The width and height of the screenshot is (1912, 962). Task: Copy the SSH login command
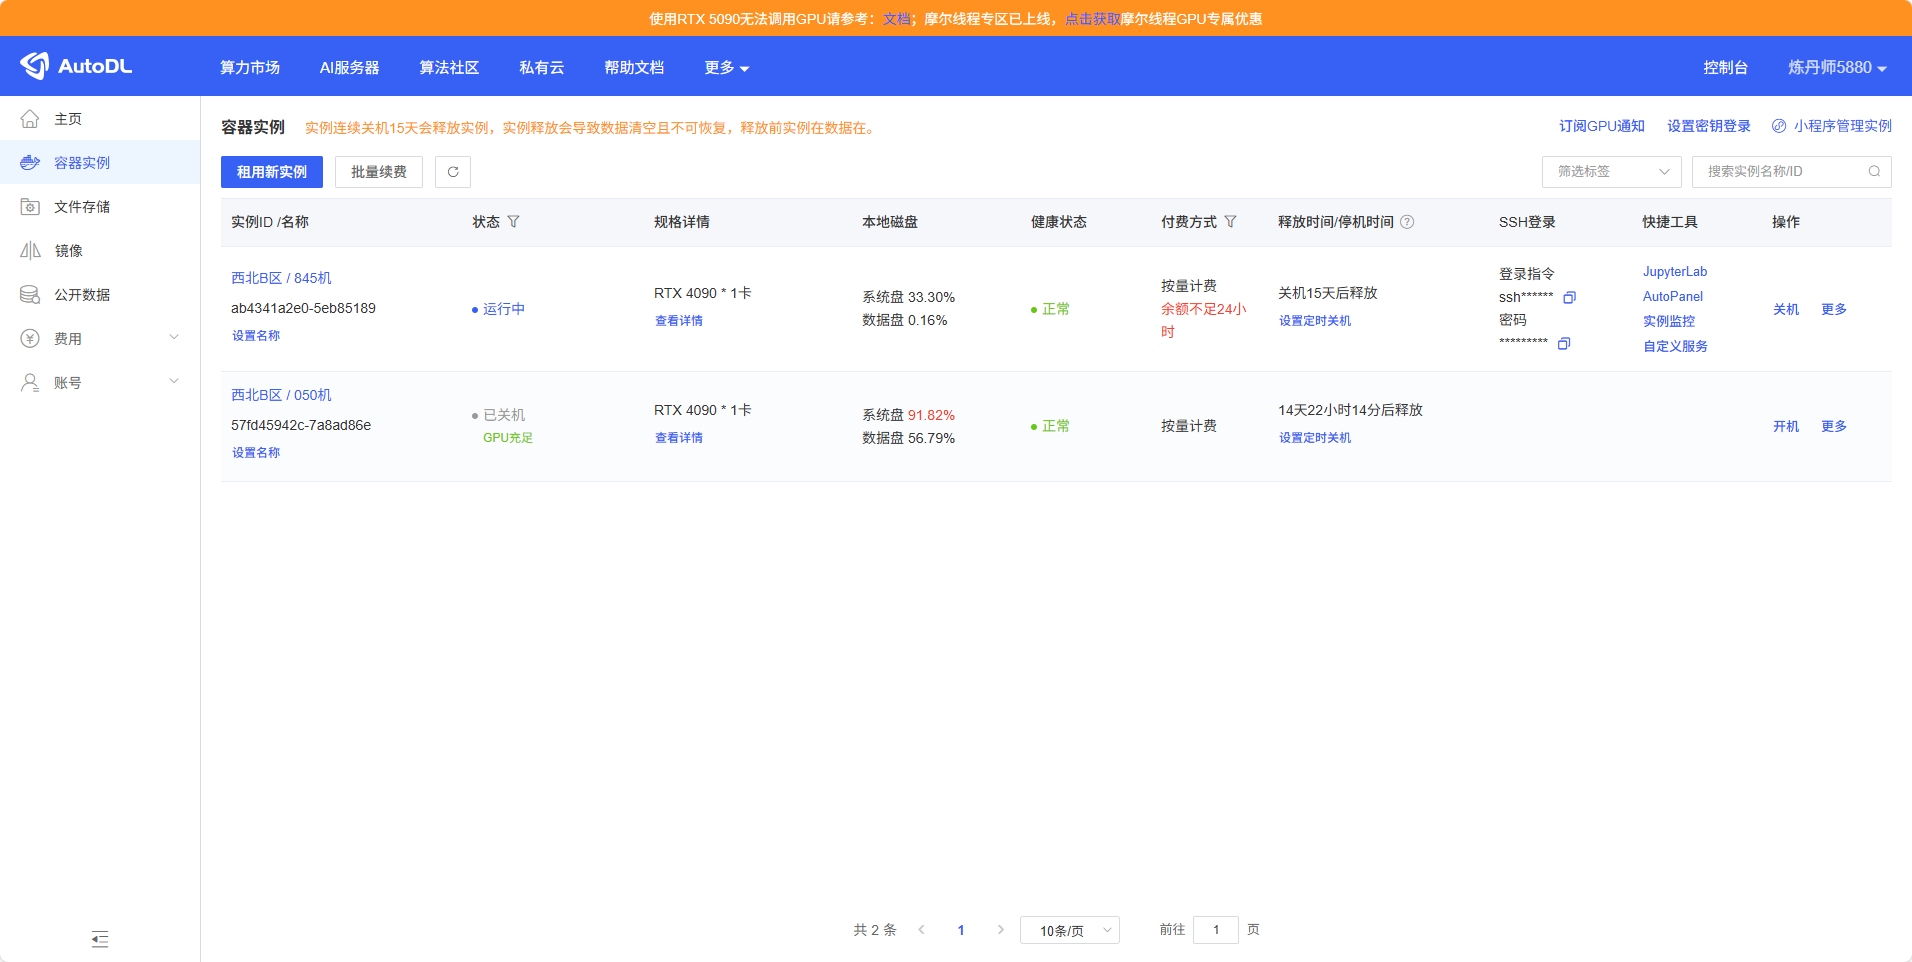[1570, 297]
